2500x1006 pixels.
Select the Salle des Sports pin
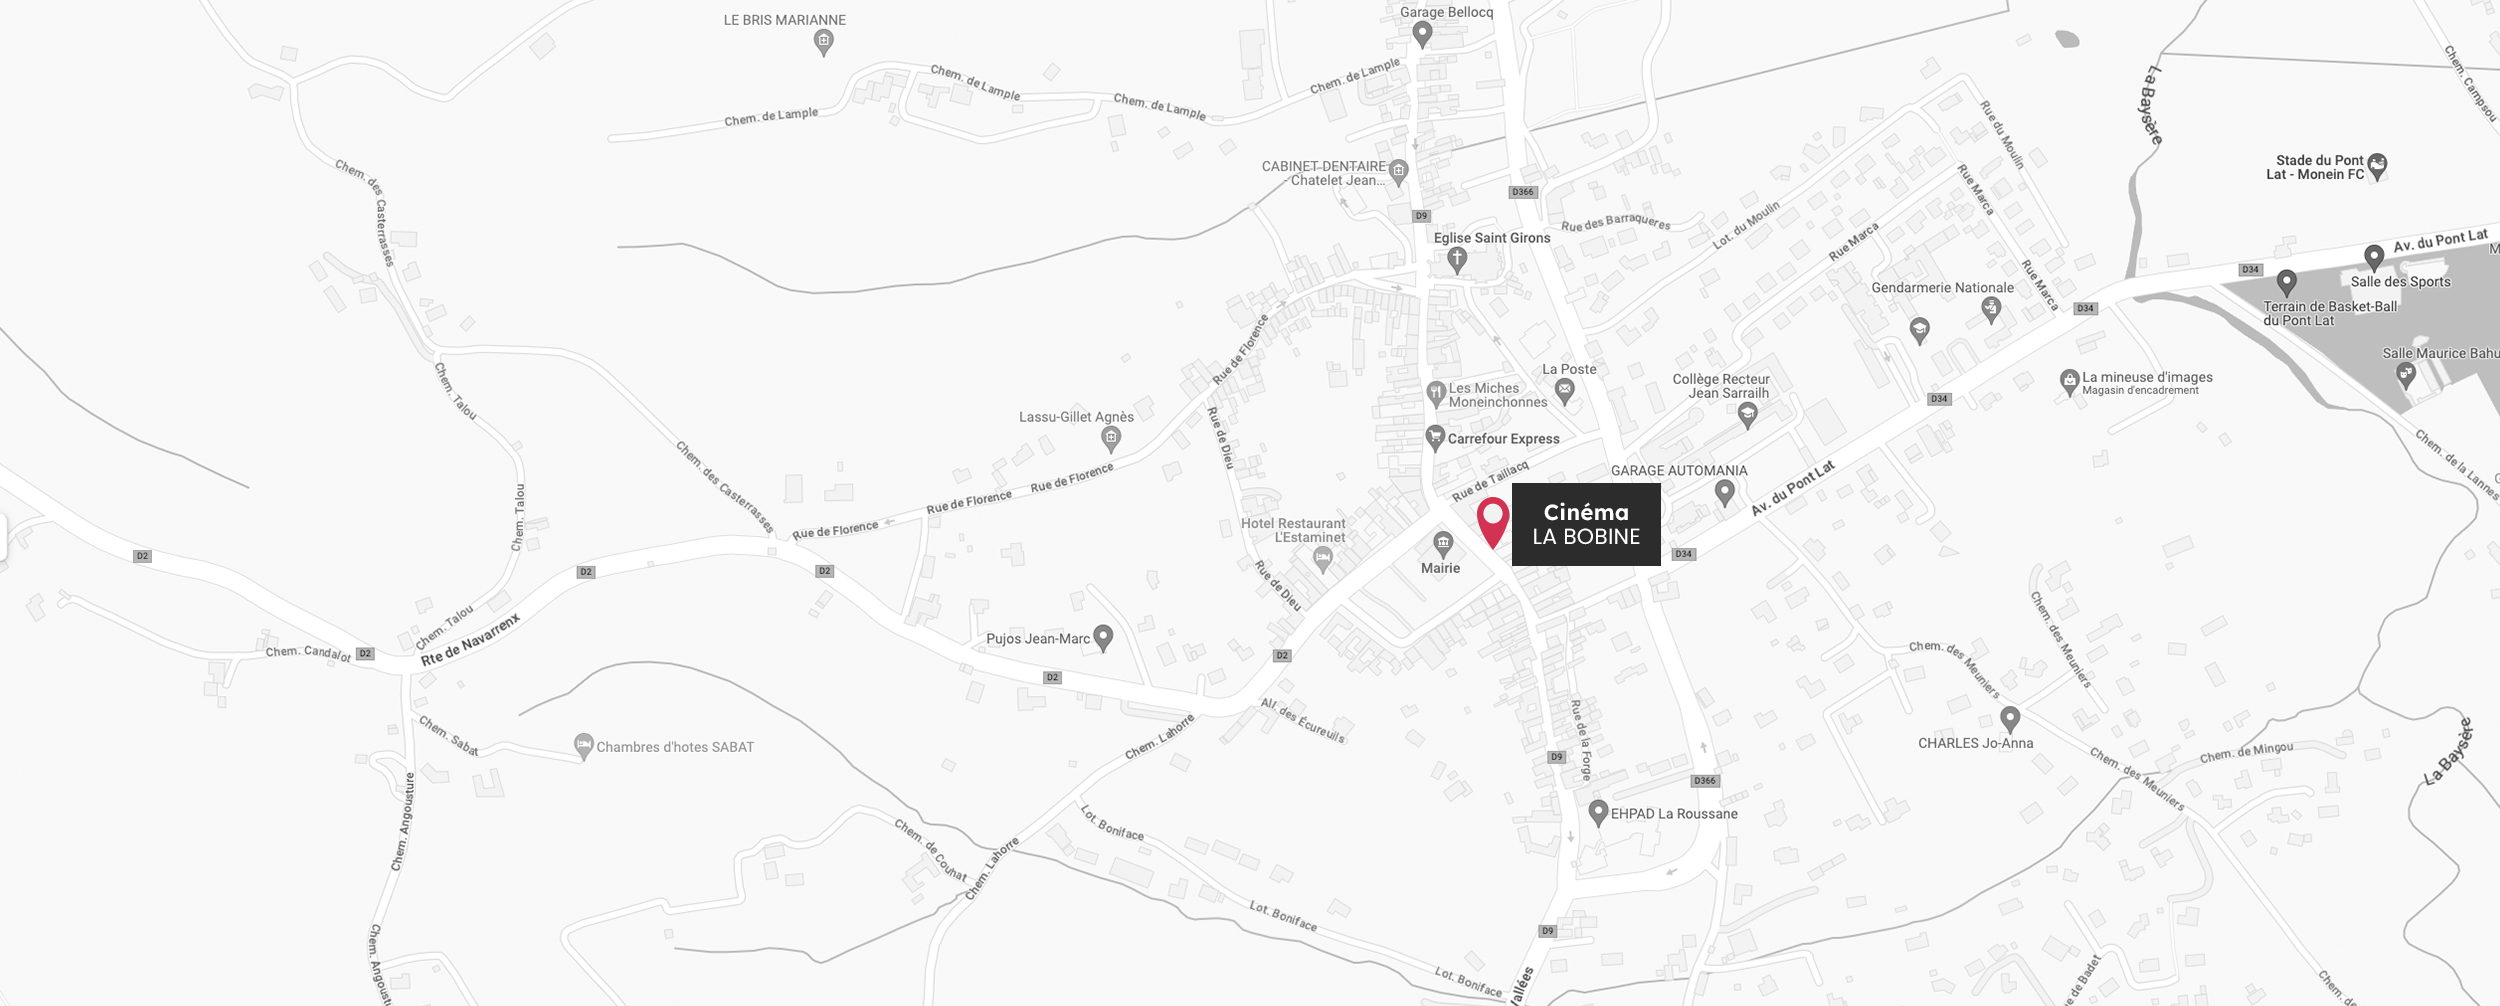(2374, 259)
